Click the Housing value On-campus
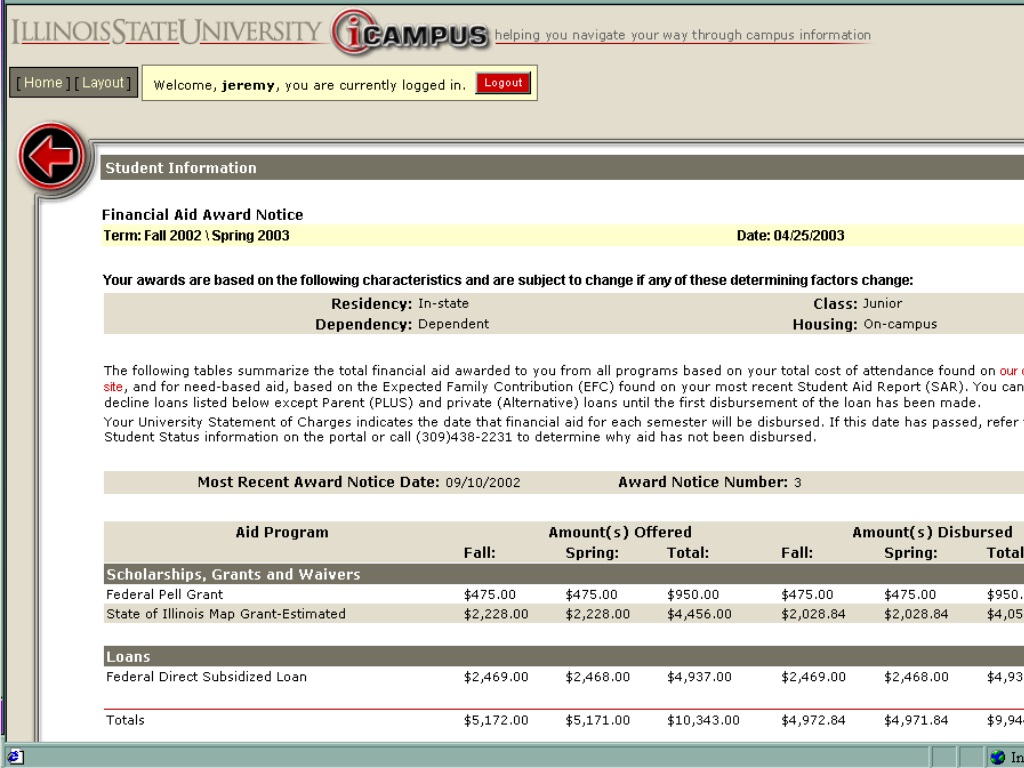Image resolution: width=1024 pixels, height=768 pixels. tap(900, 324)
